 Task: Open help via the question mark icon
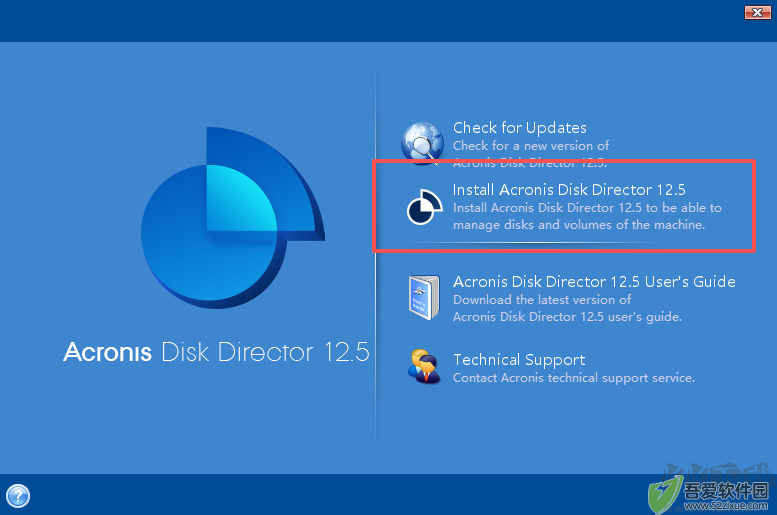tap(18, 496)
